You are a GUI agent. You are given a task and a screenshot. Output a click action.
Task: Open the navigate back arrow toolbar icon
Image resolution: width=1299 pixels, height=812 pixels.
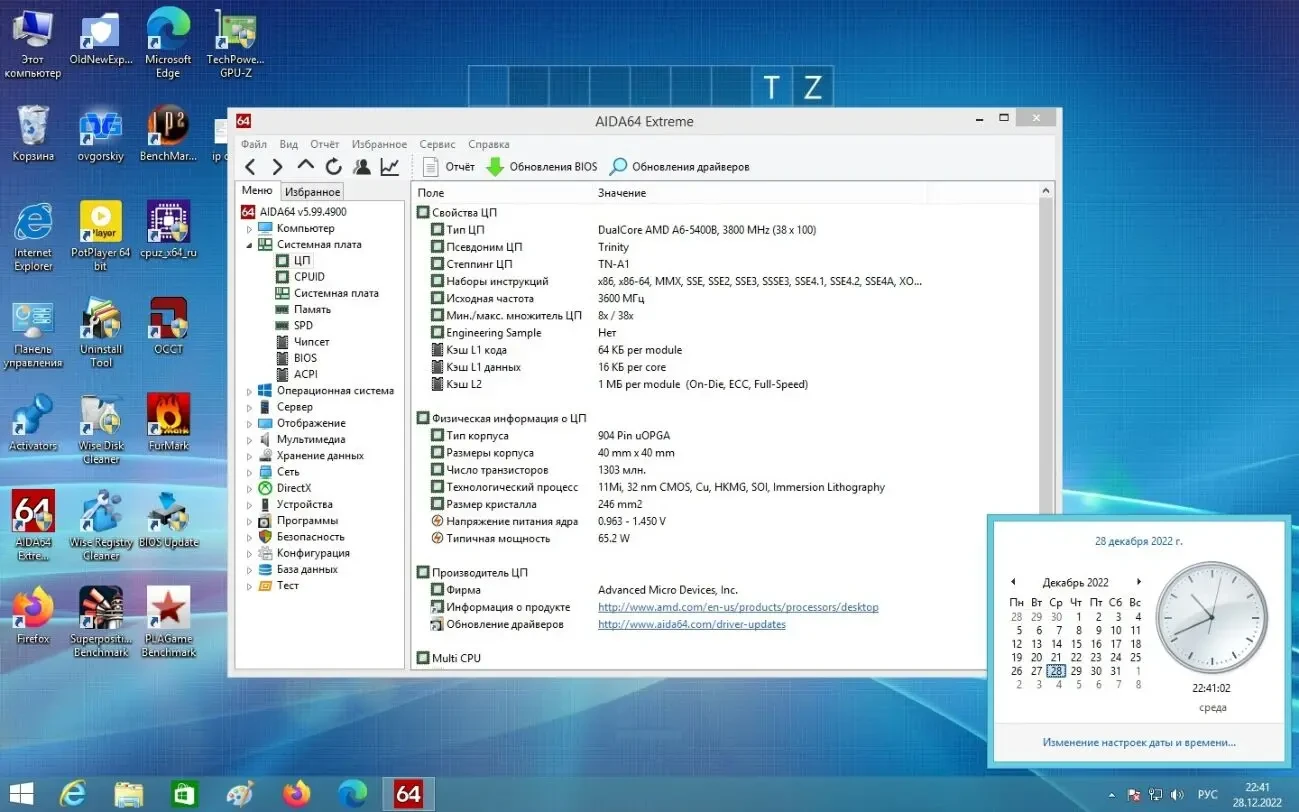[249, 166]
